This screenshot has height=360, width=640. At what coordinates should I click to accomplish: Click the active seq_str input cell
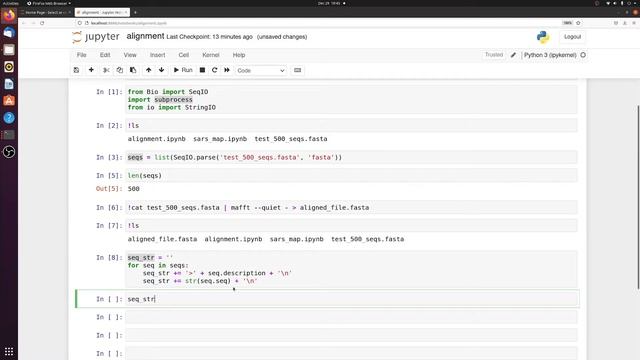coord(351,299)
